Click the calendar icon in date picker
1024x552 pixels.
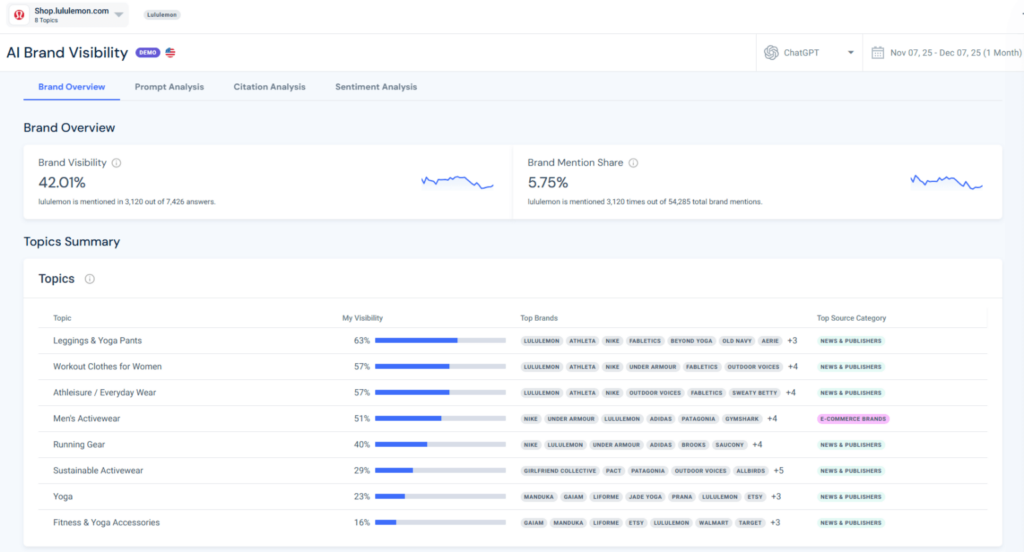(877, 53)
